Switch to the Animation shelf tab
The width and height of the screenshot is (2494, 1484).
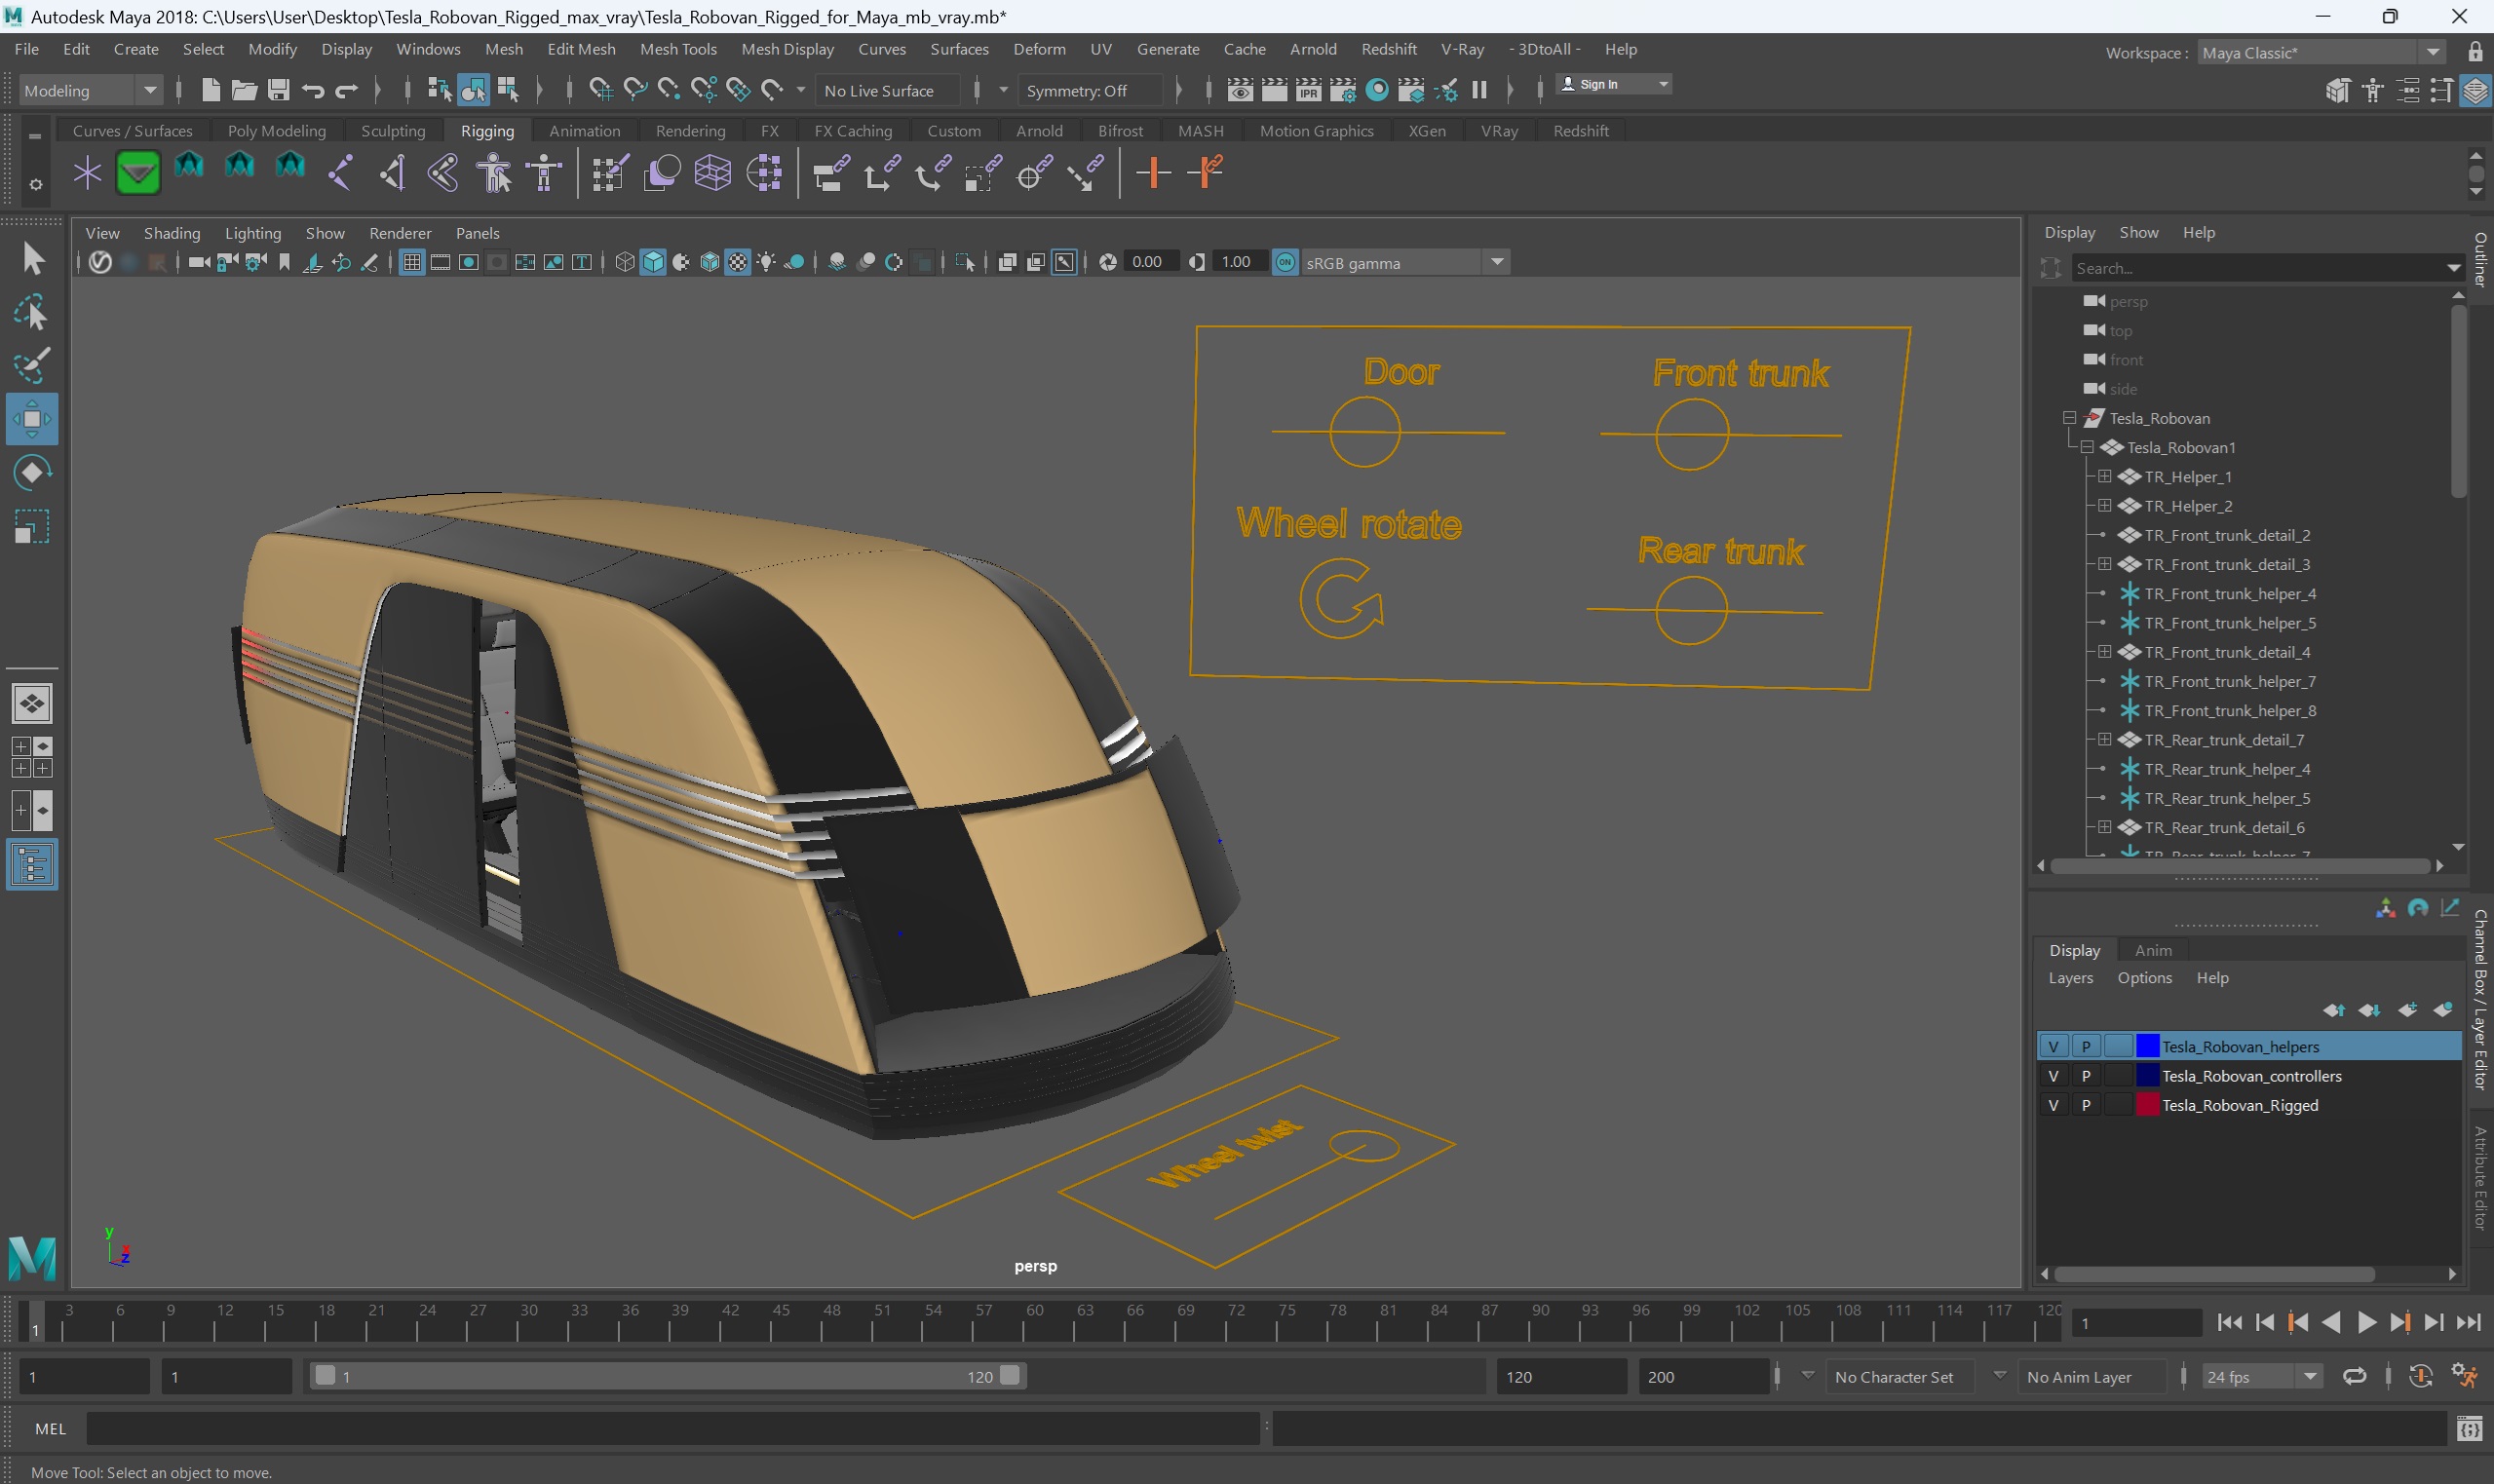584,131
